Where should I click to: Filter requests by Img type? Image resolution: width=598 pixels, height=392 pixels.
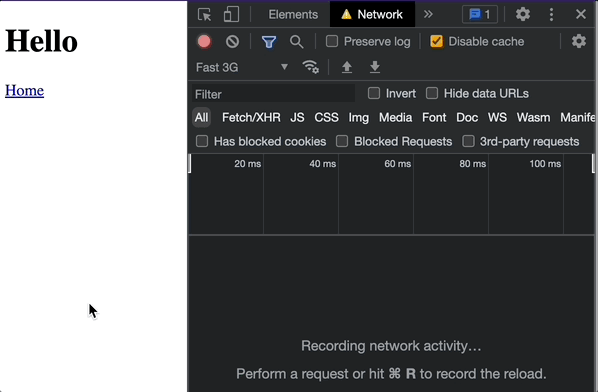point(358,117)
